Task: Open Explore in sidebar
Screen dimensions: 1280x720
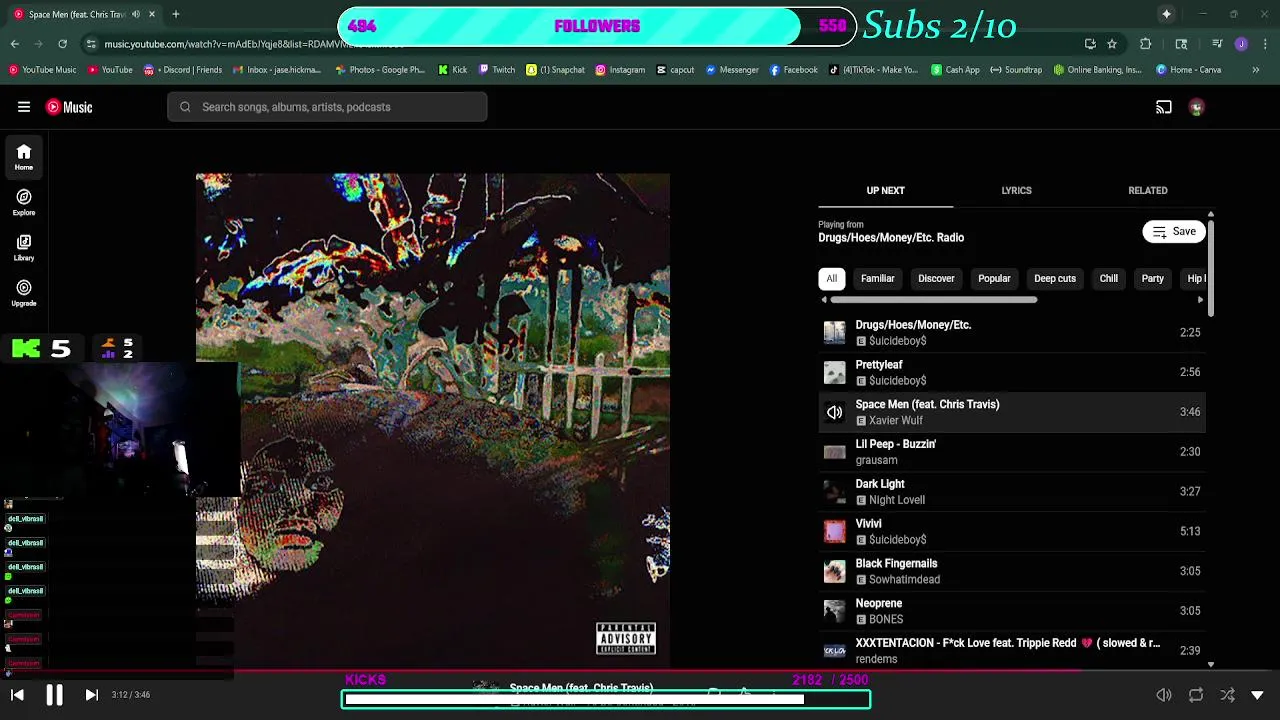Action: click(24, 203)
